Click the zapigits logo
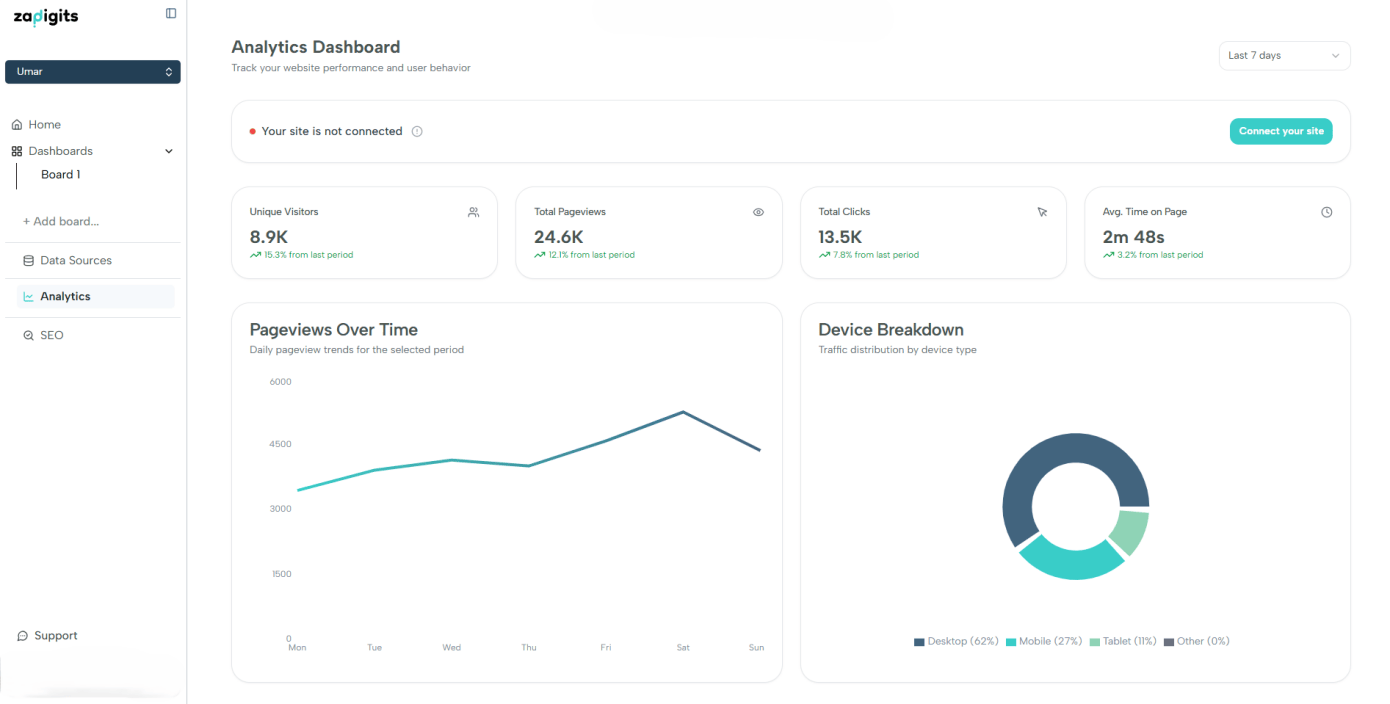This screenshot has height=704, width=1390. tap(46, 17)
